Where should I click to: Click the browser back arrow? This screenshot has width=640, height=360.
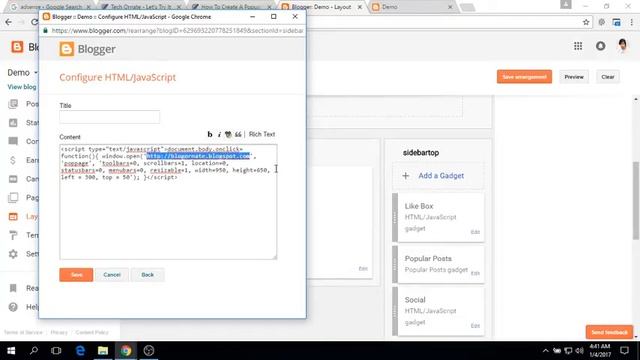click(x=9, y=22)
